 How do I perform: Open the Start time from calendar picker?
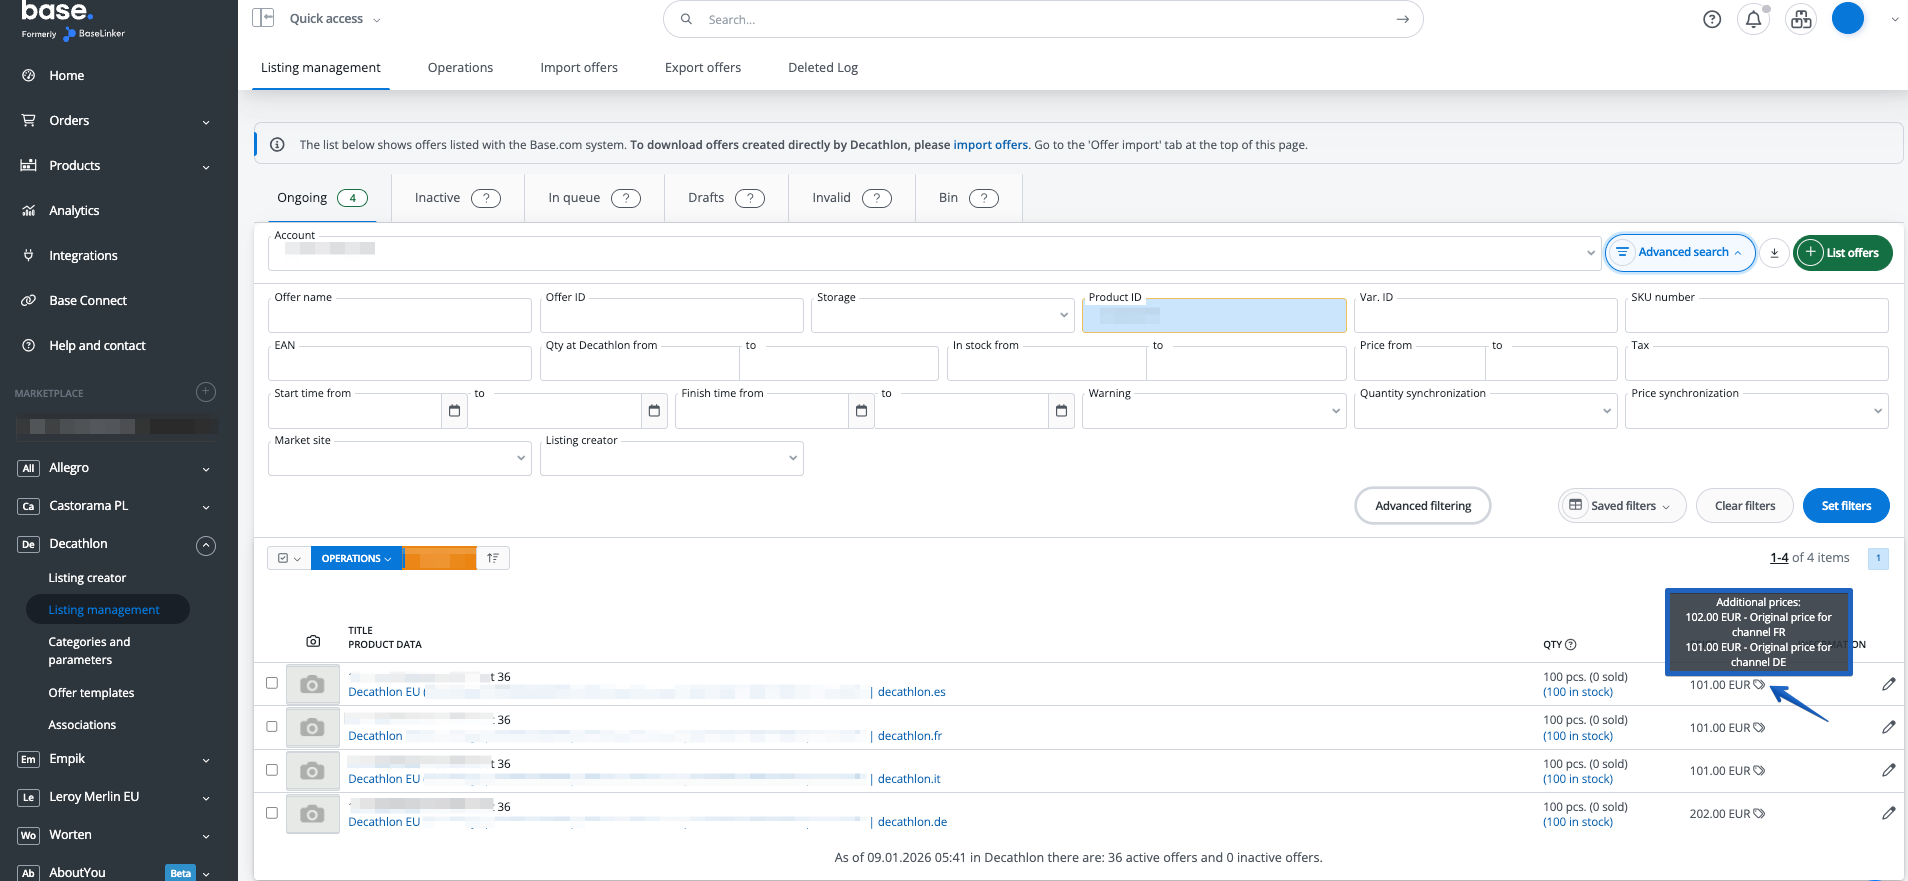(x=454, y=411)
